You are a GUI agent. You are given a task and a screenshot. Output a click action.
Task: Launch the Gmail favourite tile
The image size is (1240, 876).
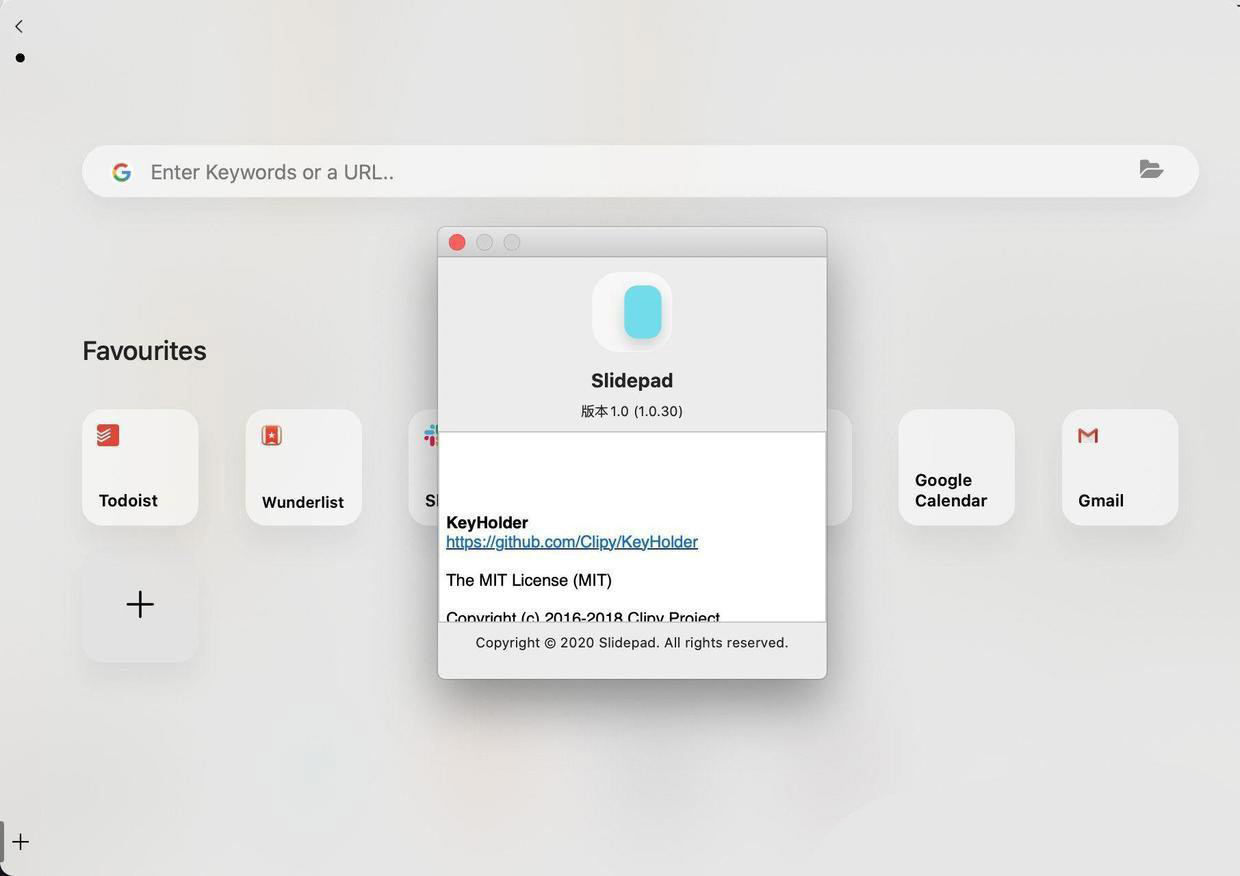[1120, 467]
